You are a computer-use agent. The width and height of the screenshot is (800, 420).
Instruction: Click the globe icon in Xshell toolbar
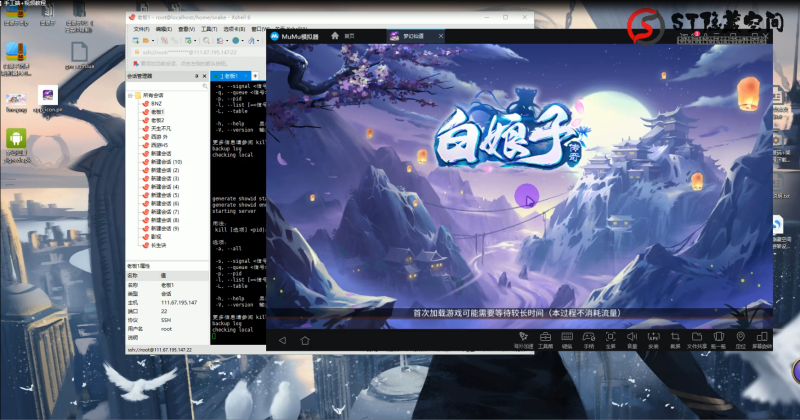click(236, 40)
